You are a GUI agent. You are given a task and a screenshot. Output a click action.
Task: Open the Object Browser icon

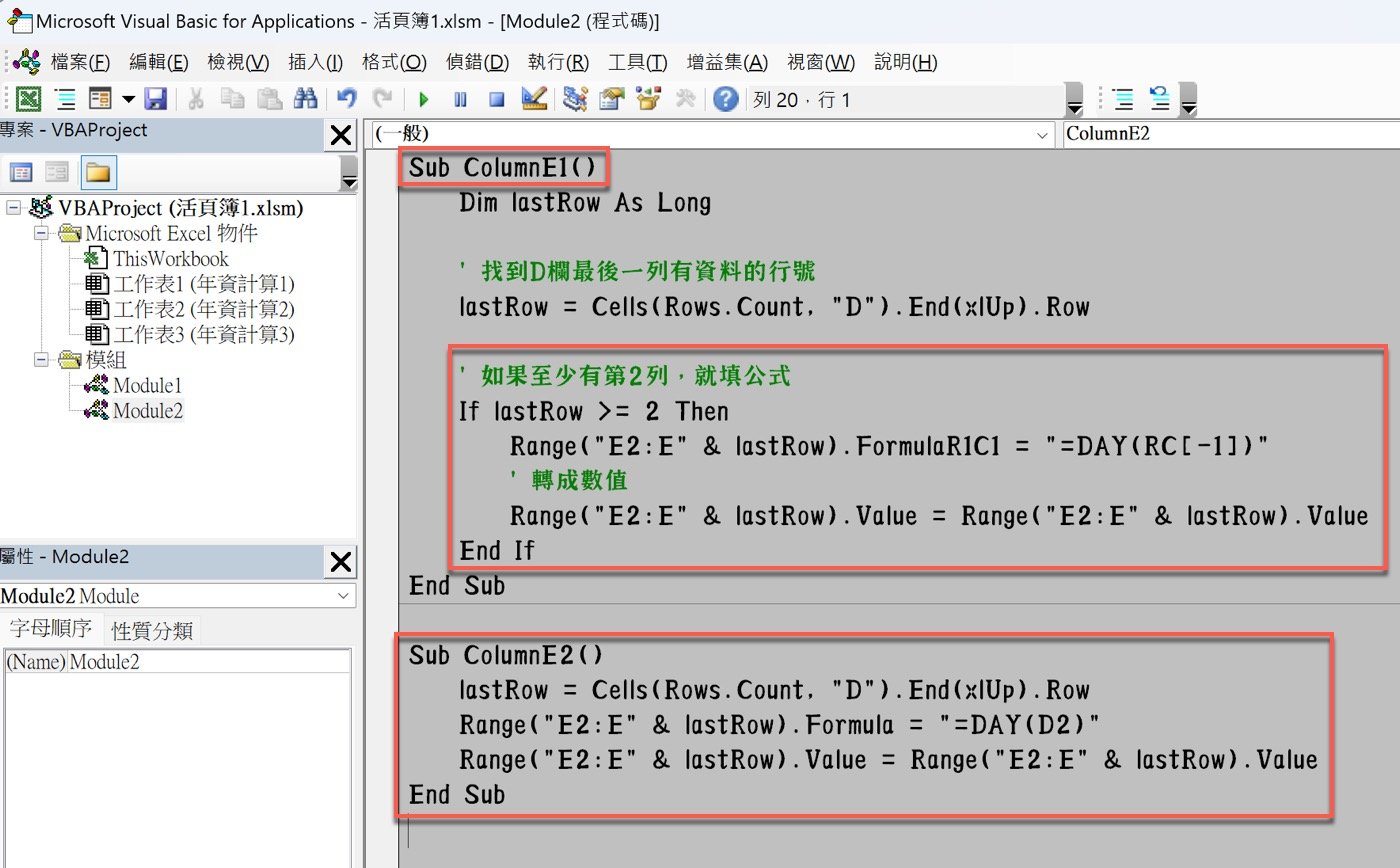coord(649,99)
